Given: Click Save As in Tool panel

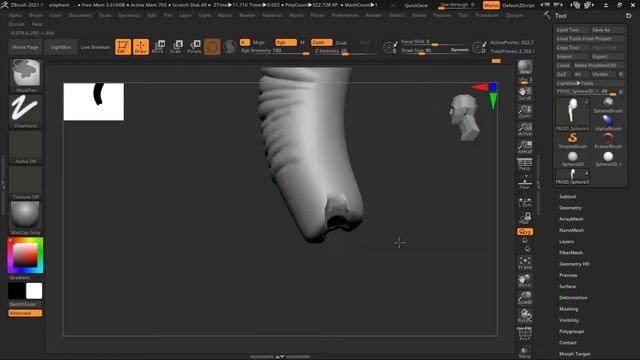Looking at the screenshot, I should (607, 30).
